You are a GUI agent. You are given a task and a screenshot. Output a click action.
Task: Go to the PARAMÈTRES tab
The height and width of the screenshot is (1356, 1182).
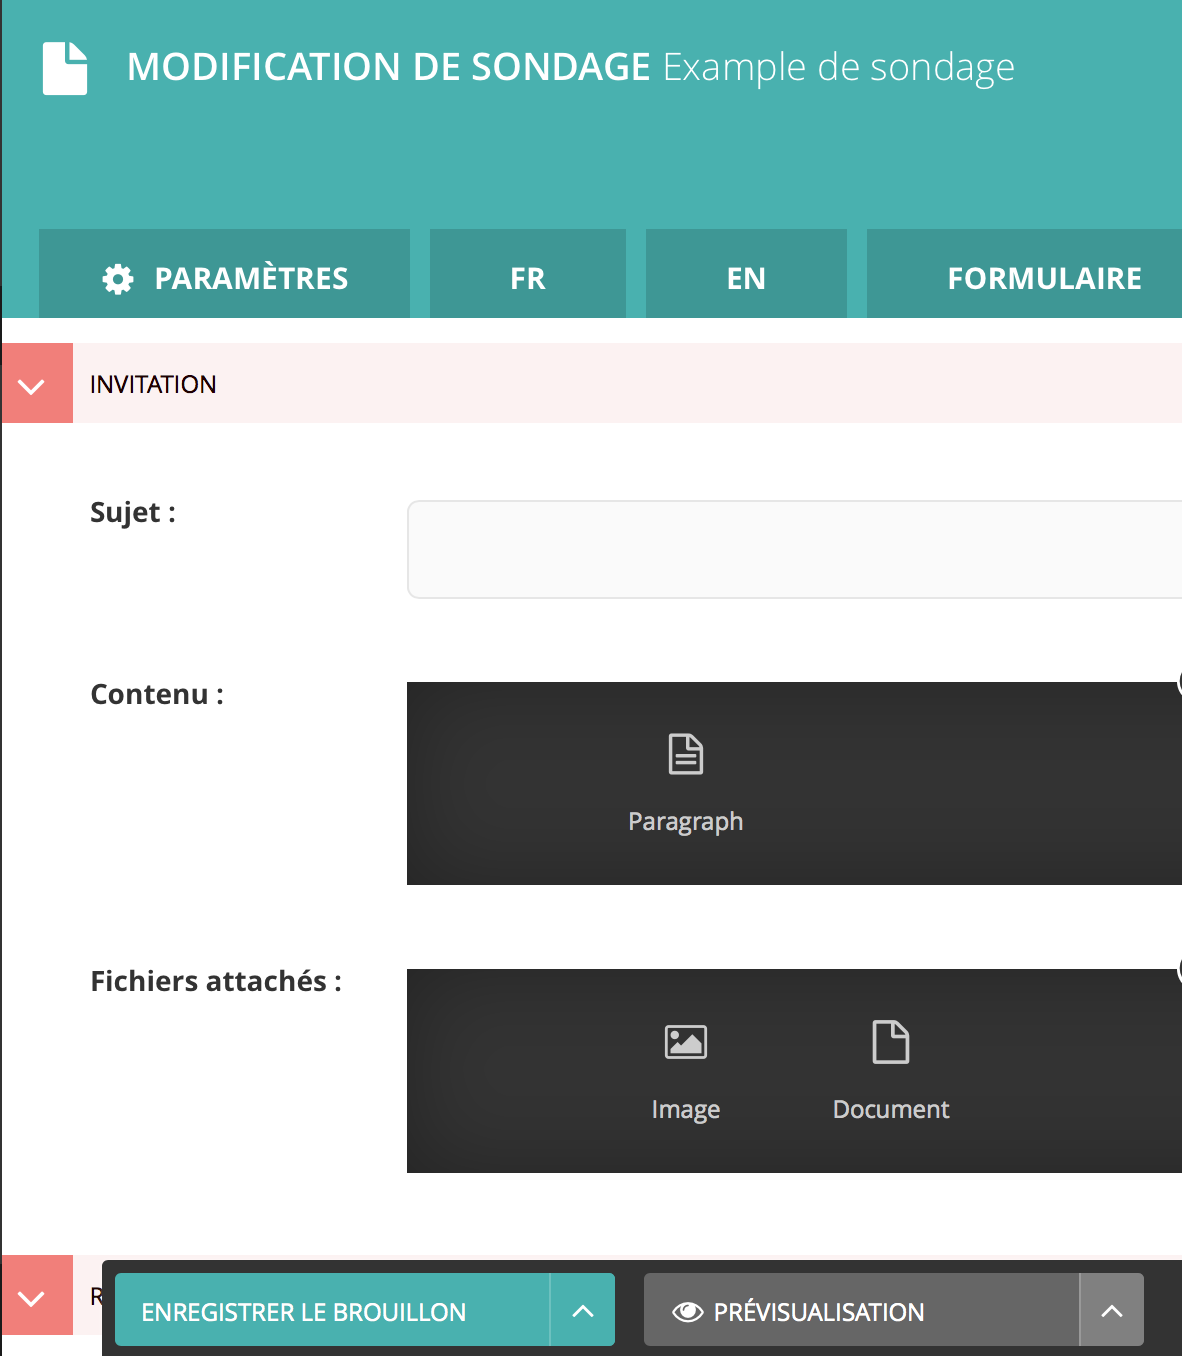tap(250, 278)
